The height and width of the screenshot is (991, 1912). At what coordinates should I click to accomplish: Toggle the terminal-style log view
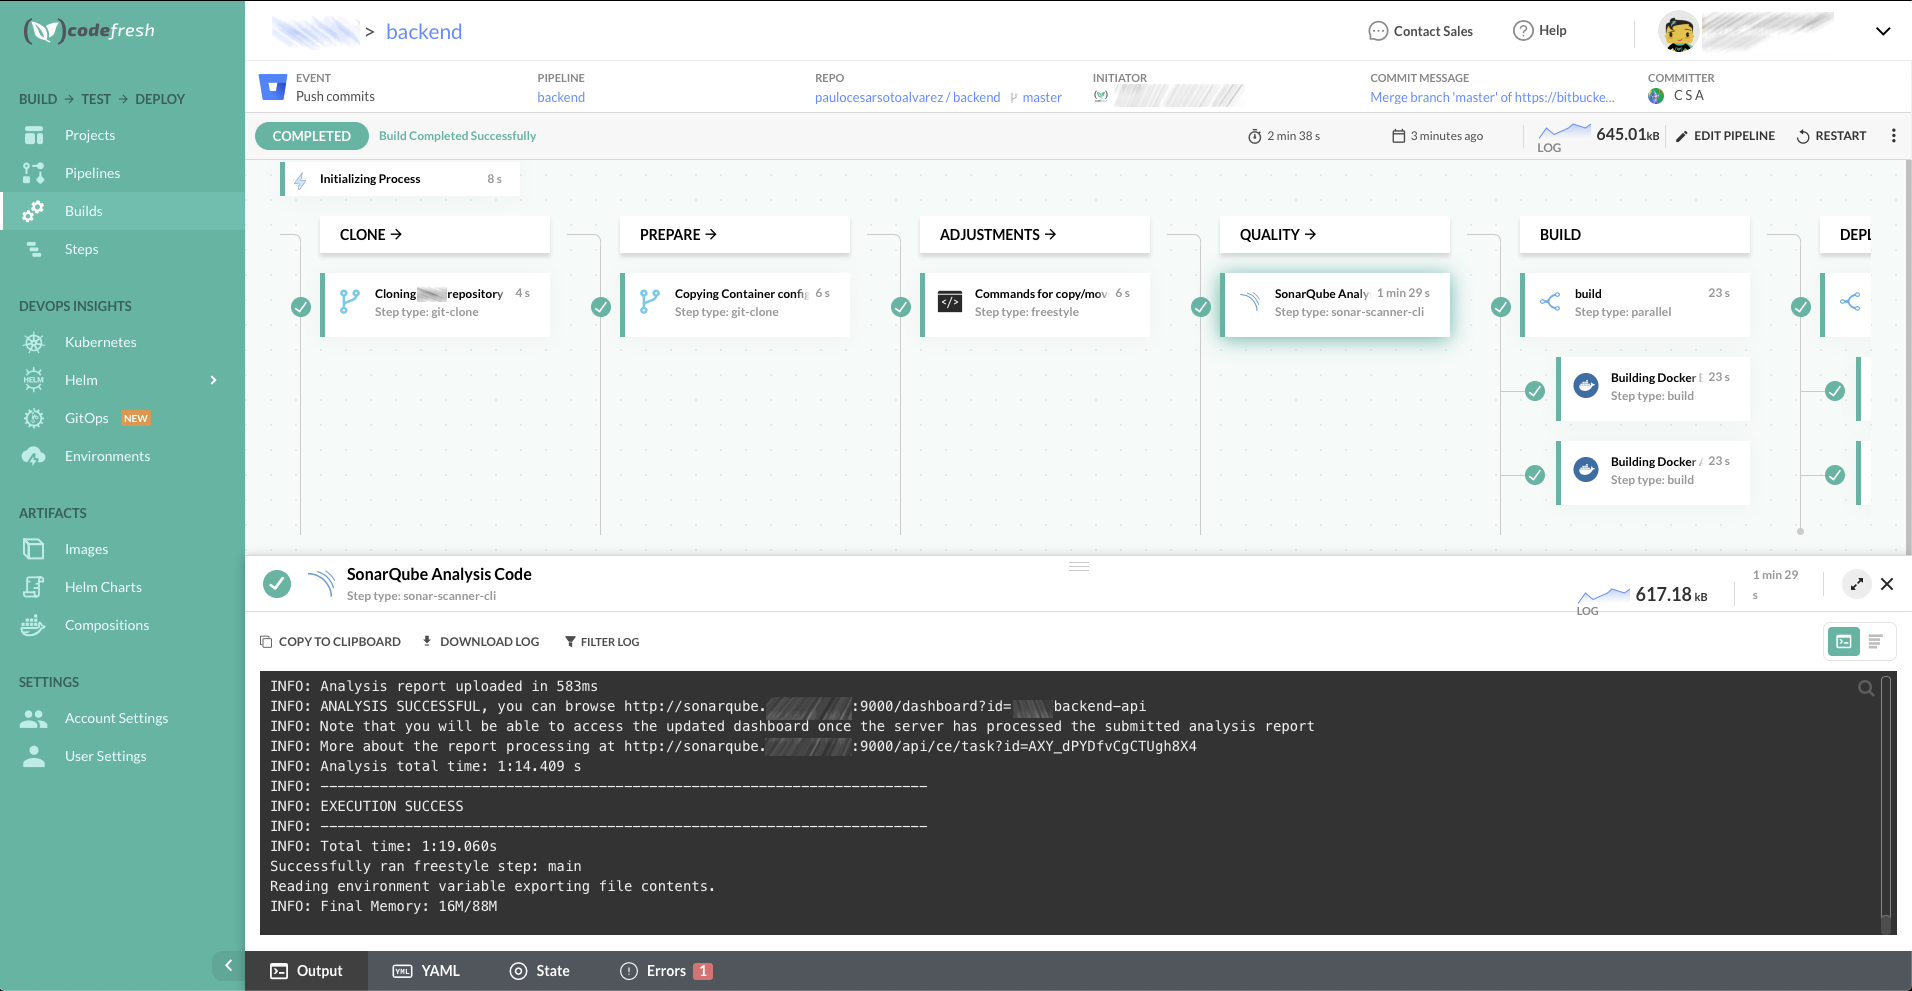click(x=1843, y=641)
